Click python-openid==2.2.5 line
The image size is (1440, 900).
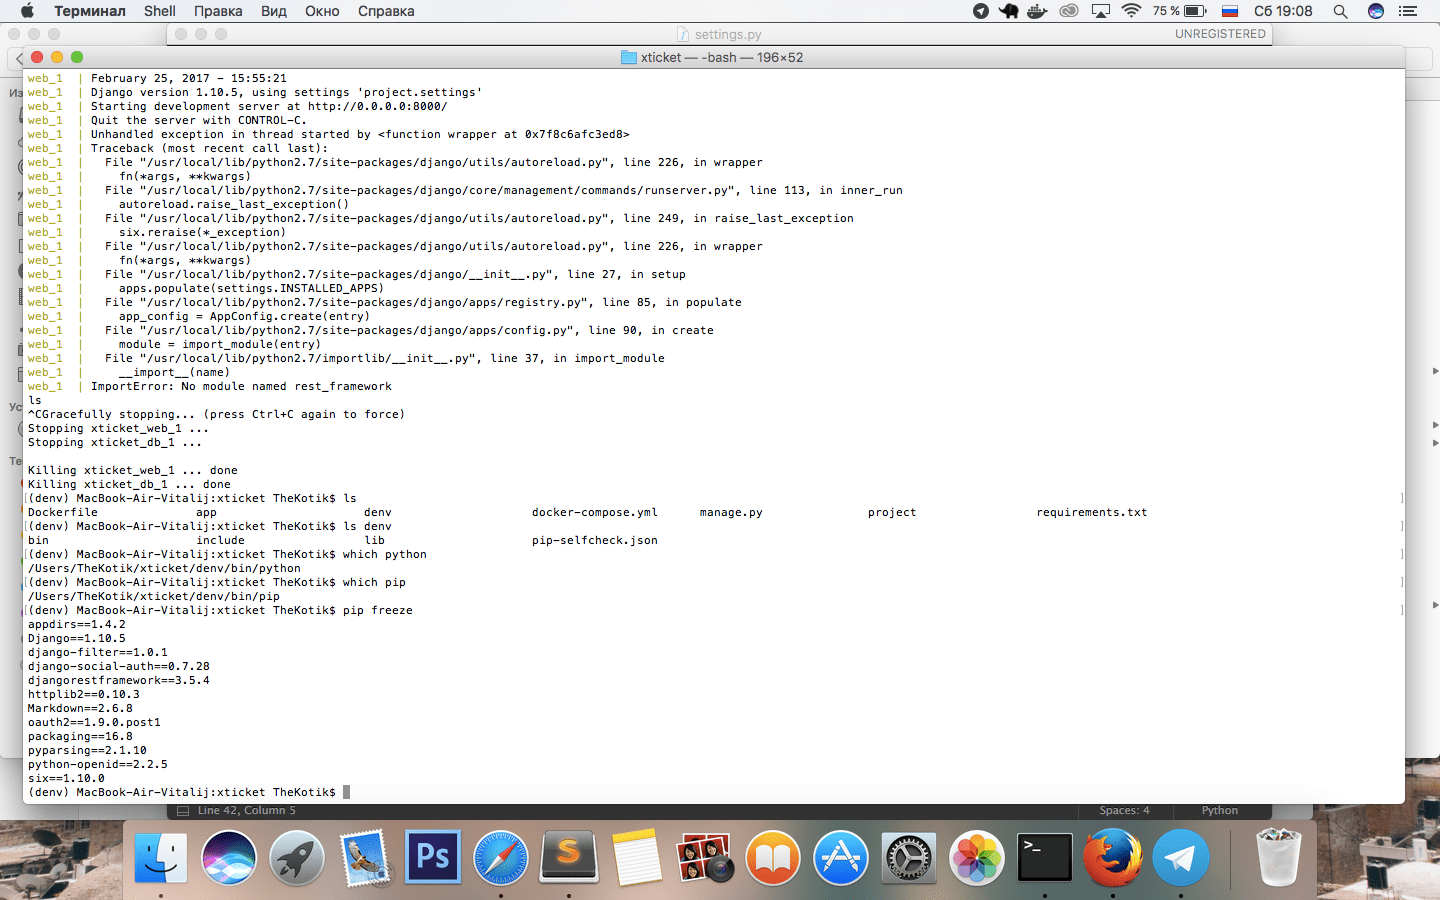coord(98,764)
